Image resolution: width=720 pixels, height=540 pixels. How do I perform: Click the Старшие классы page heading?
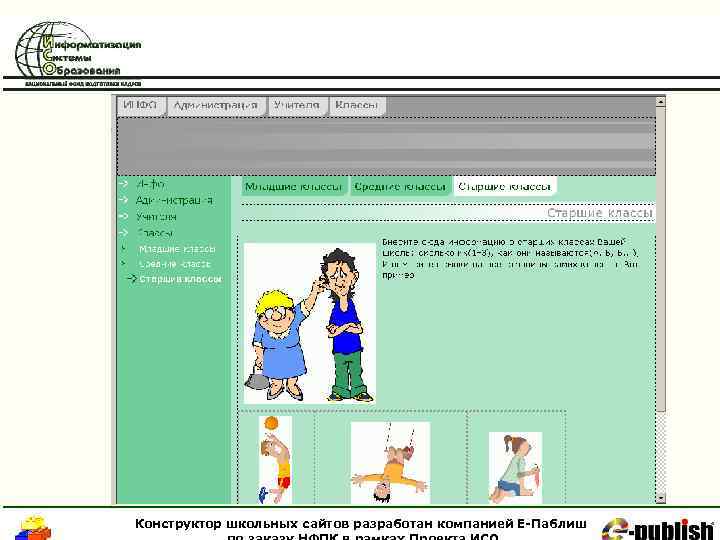[599, 213]
